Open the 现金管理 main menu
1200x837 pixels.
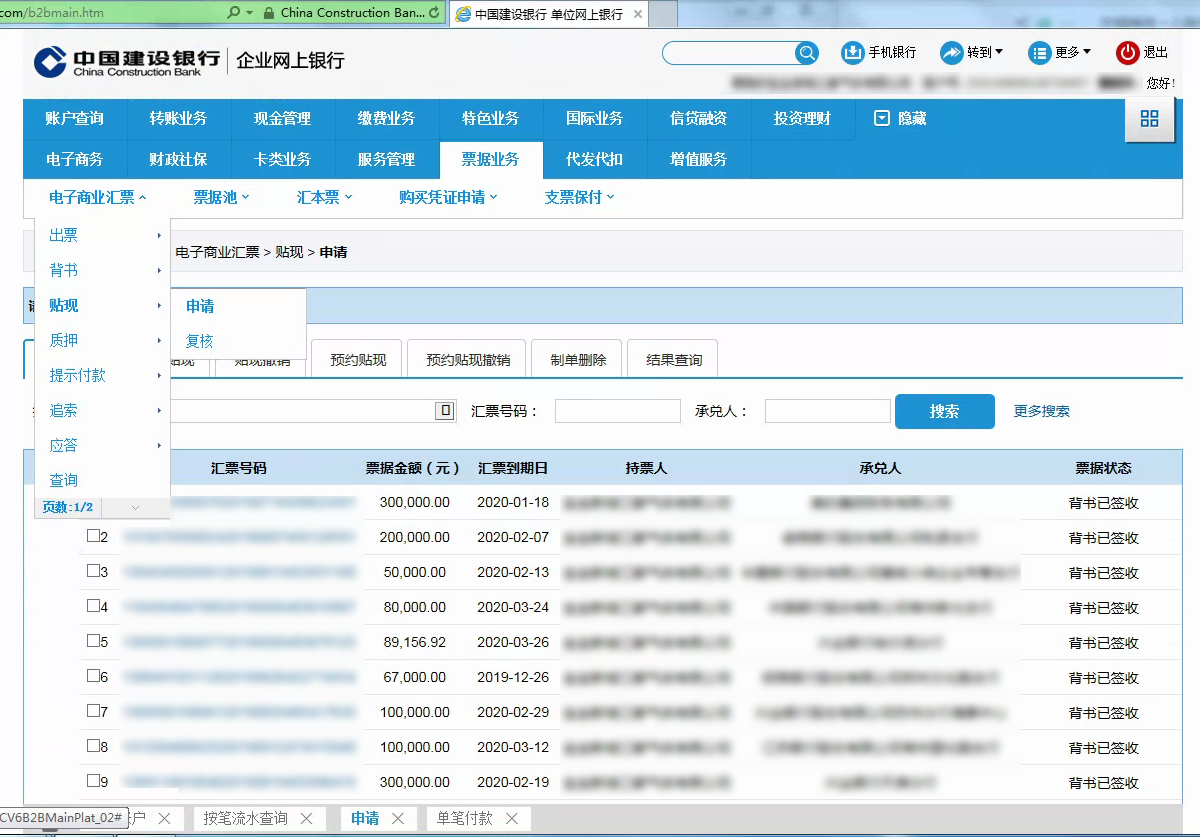coord(283,119)
